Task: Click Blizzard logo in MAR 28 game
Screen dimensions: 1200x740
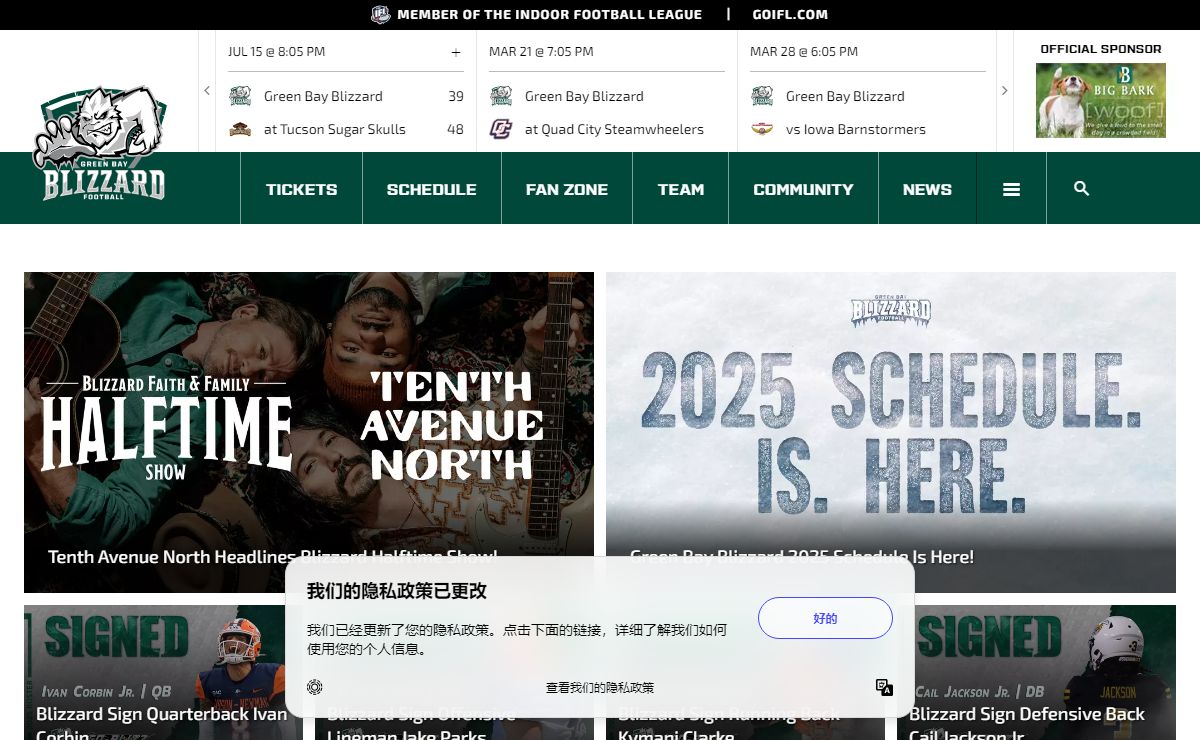Action: pos(762,96)
